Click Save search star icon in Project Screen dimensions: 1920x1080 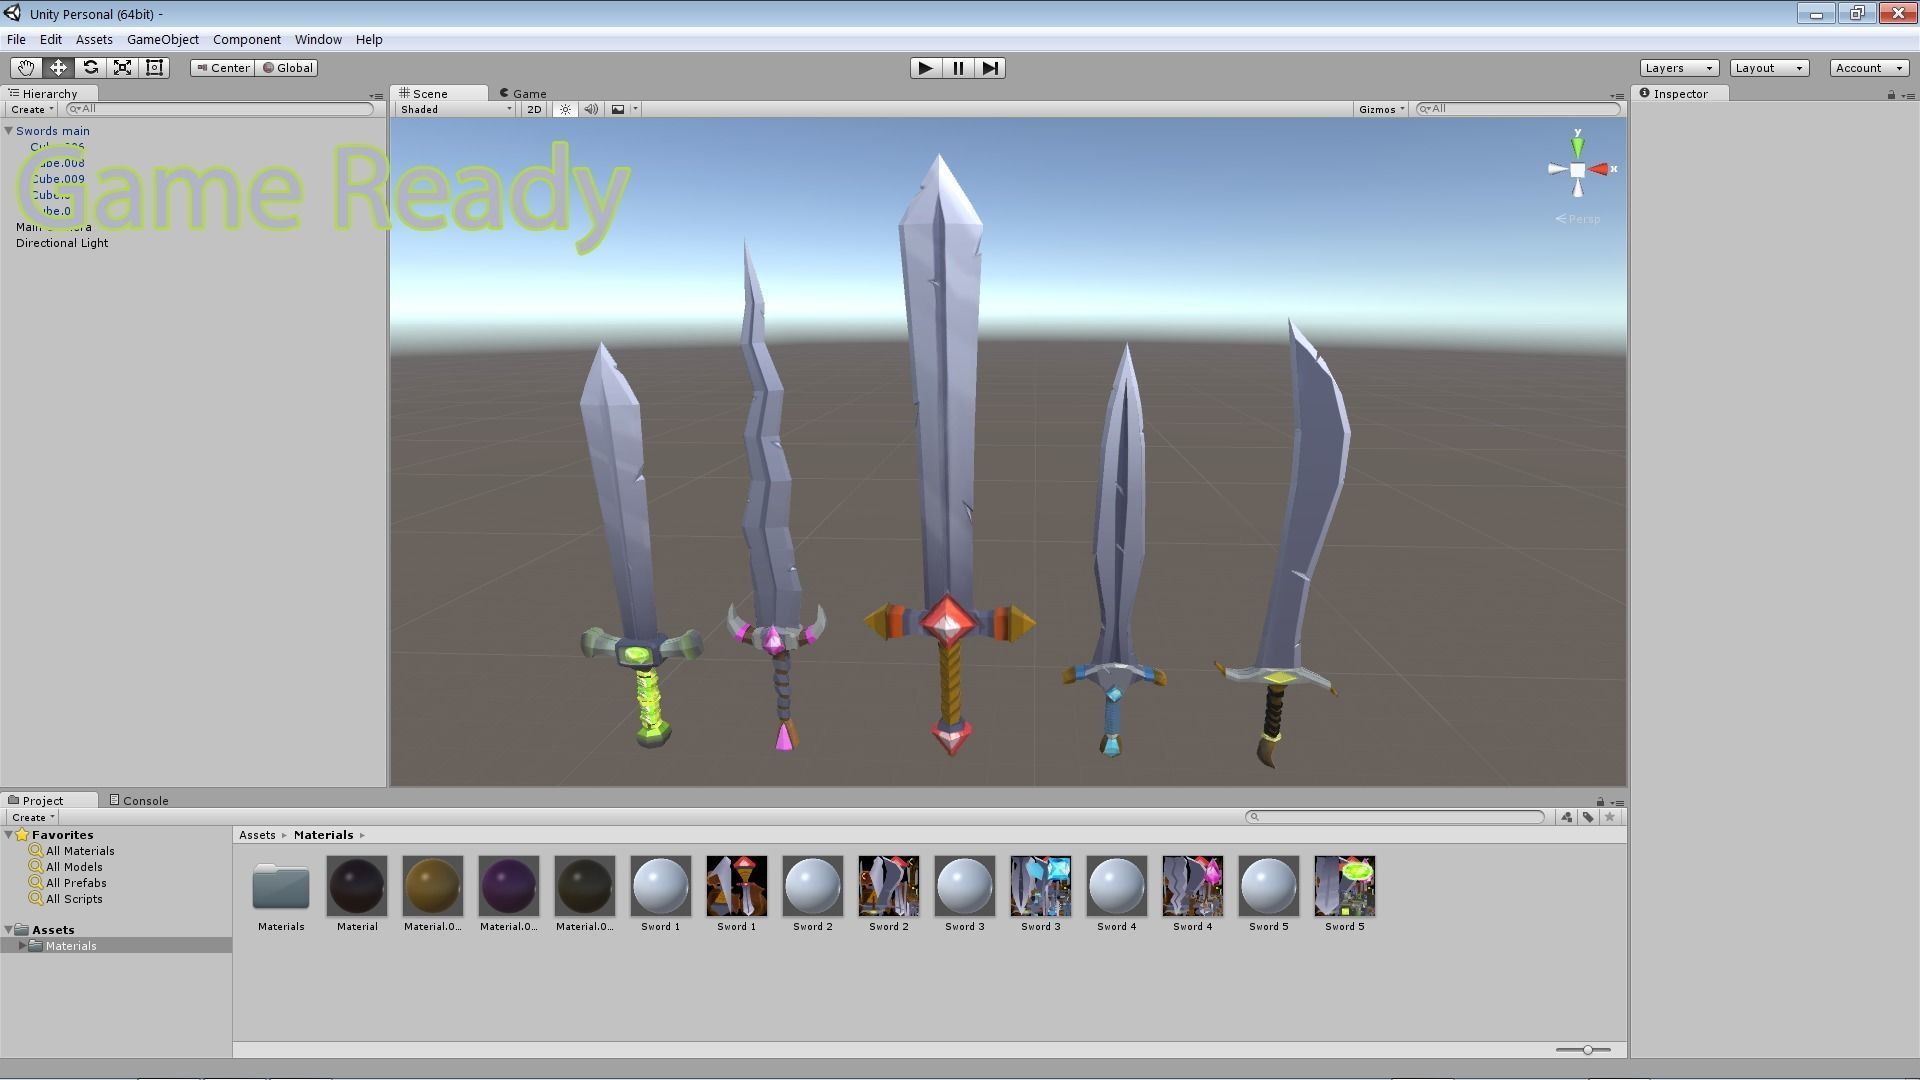point(1609,817)
